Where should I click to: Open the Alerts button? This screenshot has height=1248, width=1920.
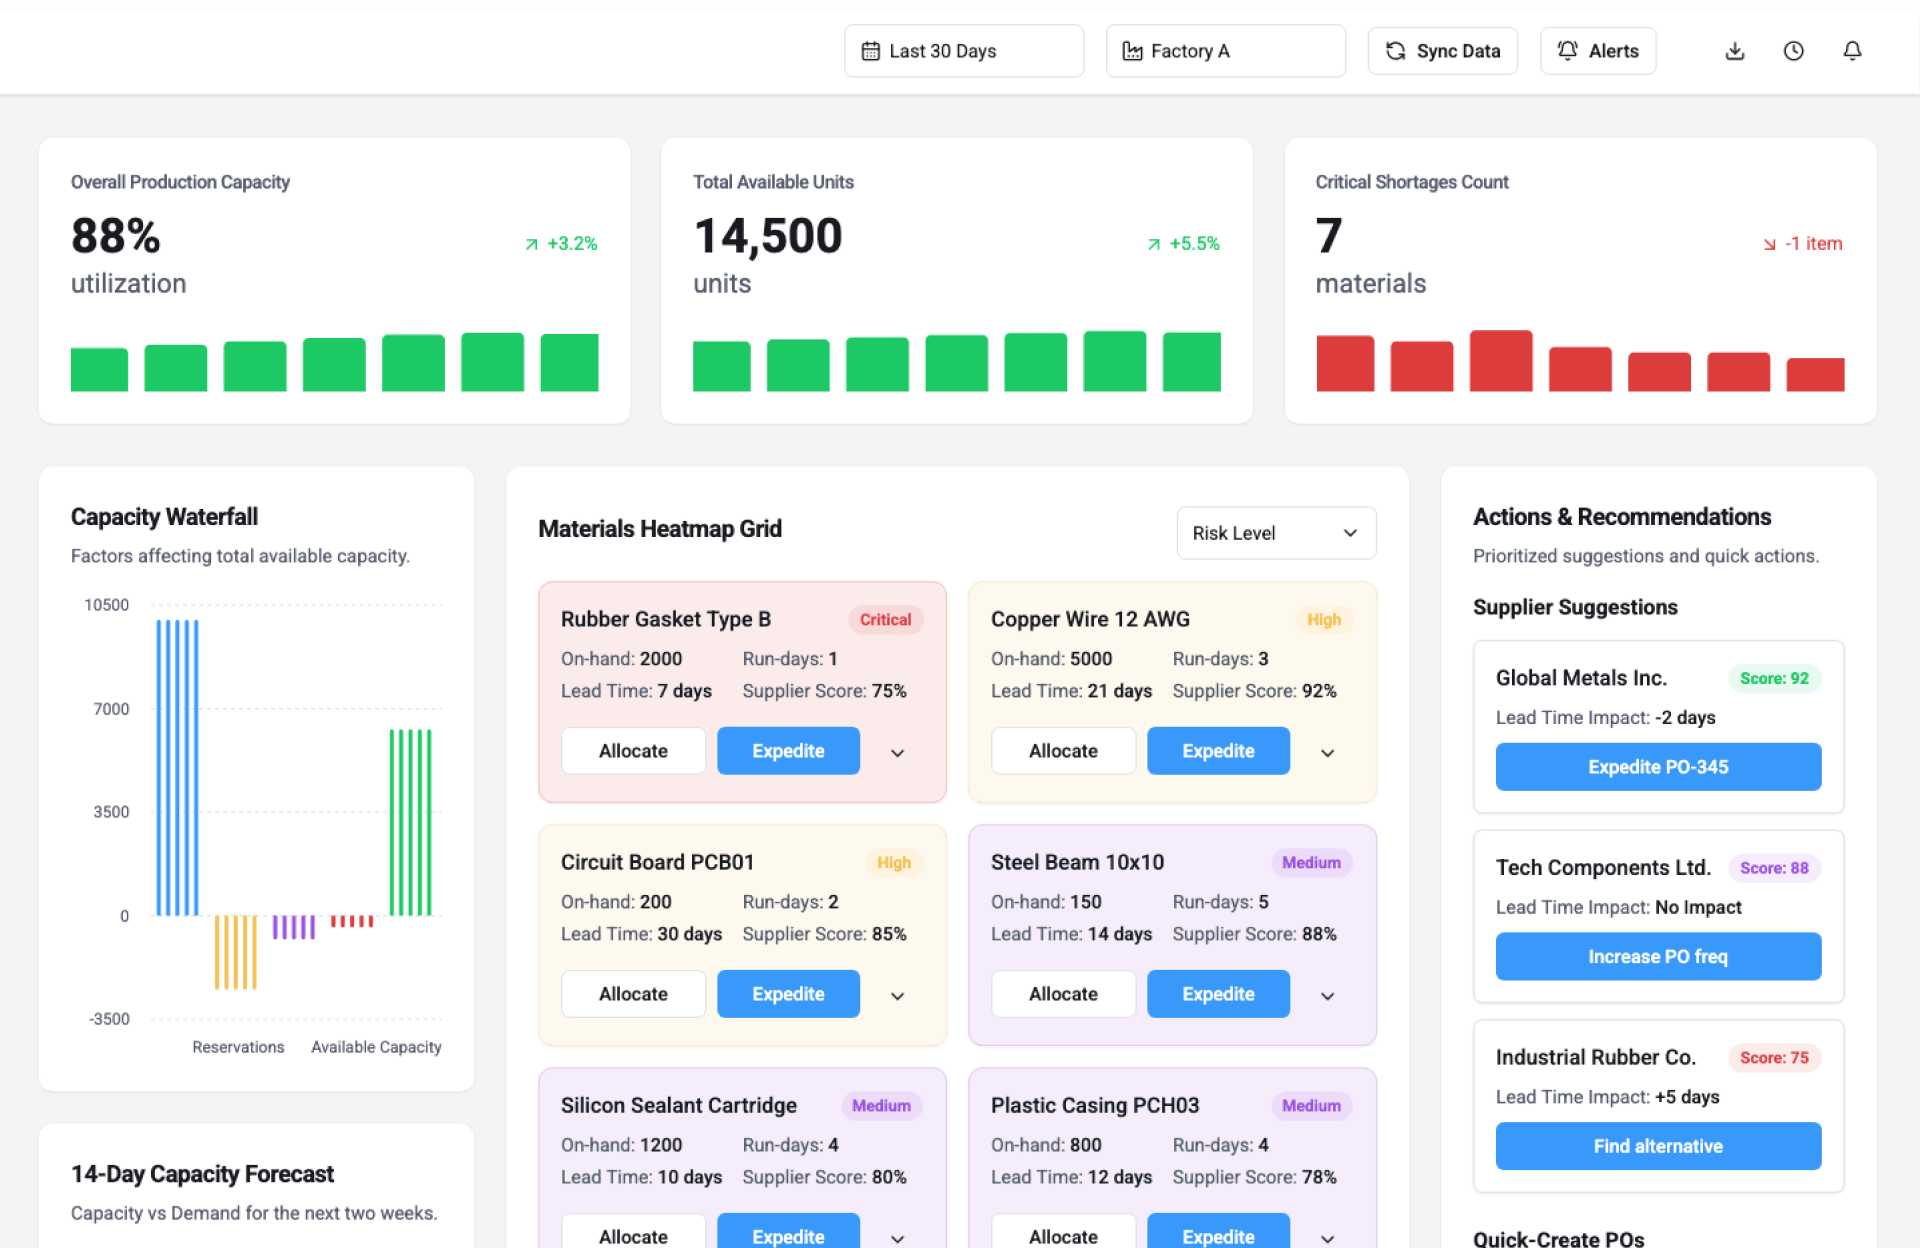click(1598, 51)
